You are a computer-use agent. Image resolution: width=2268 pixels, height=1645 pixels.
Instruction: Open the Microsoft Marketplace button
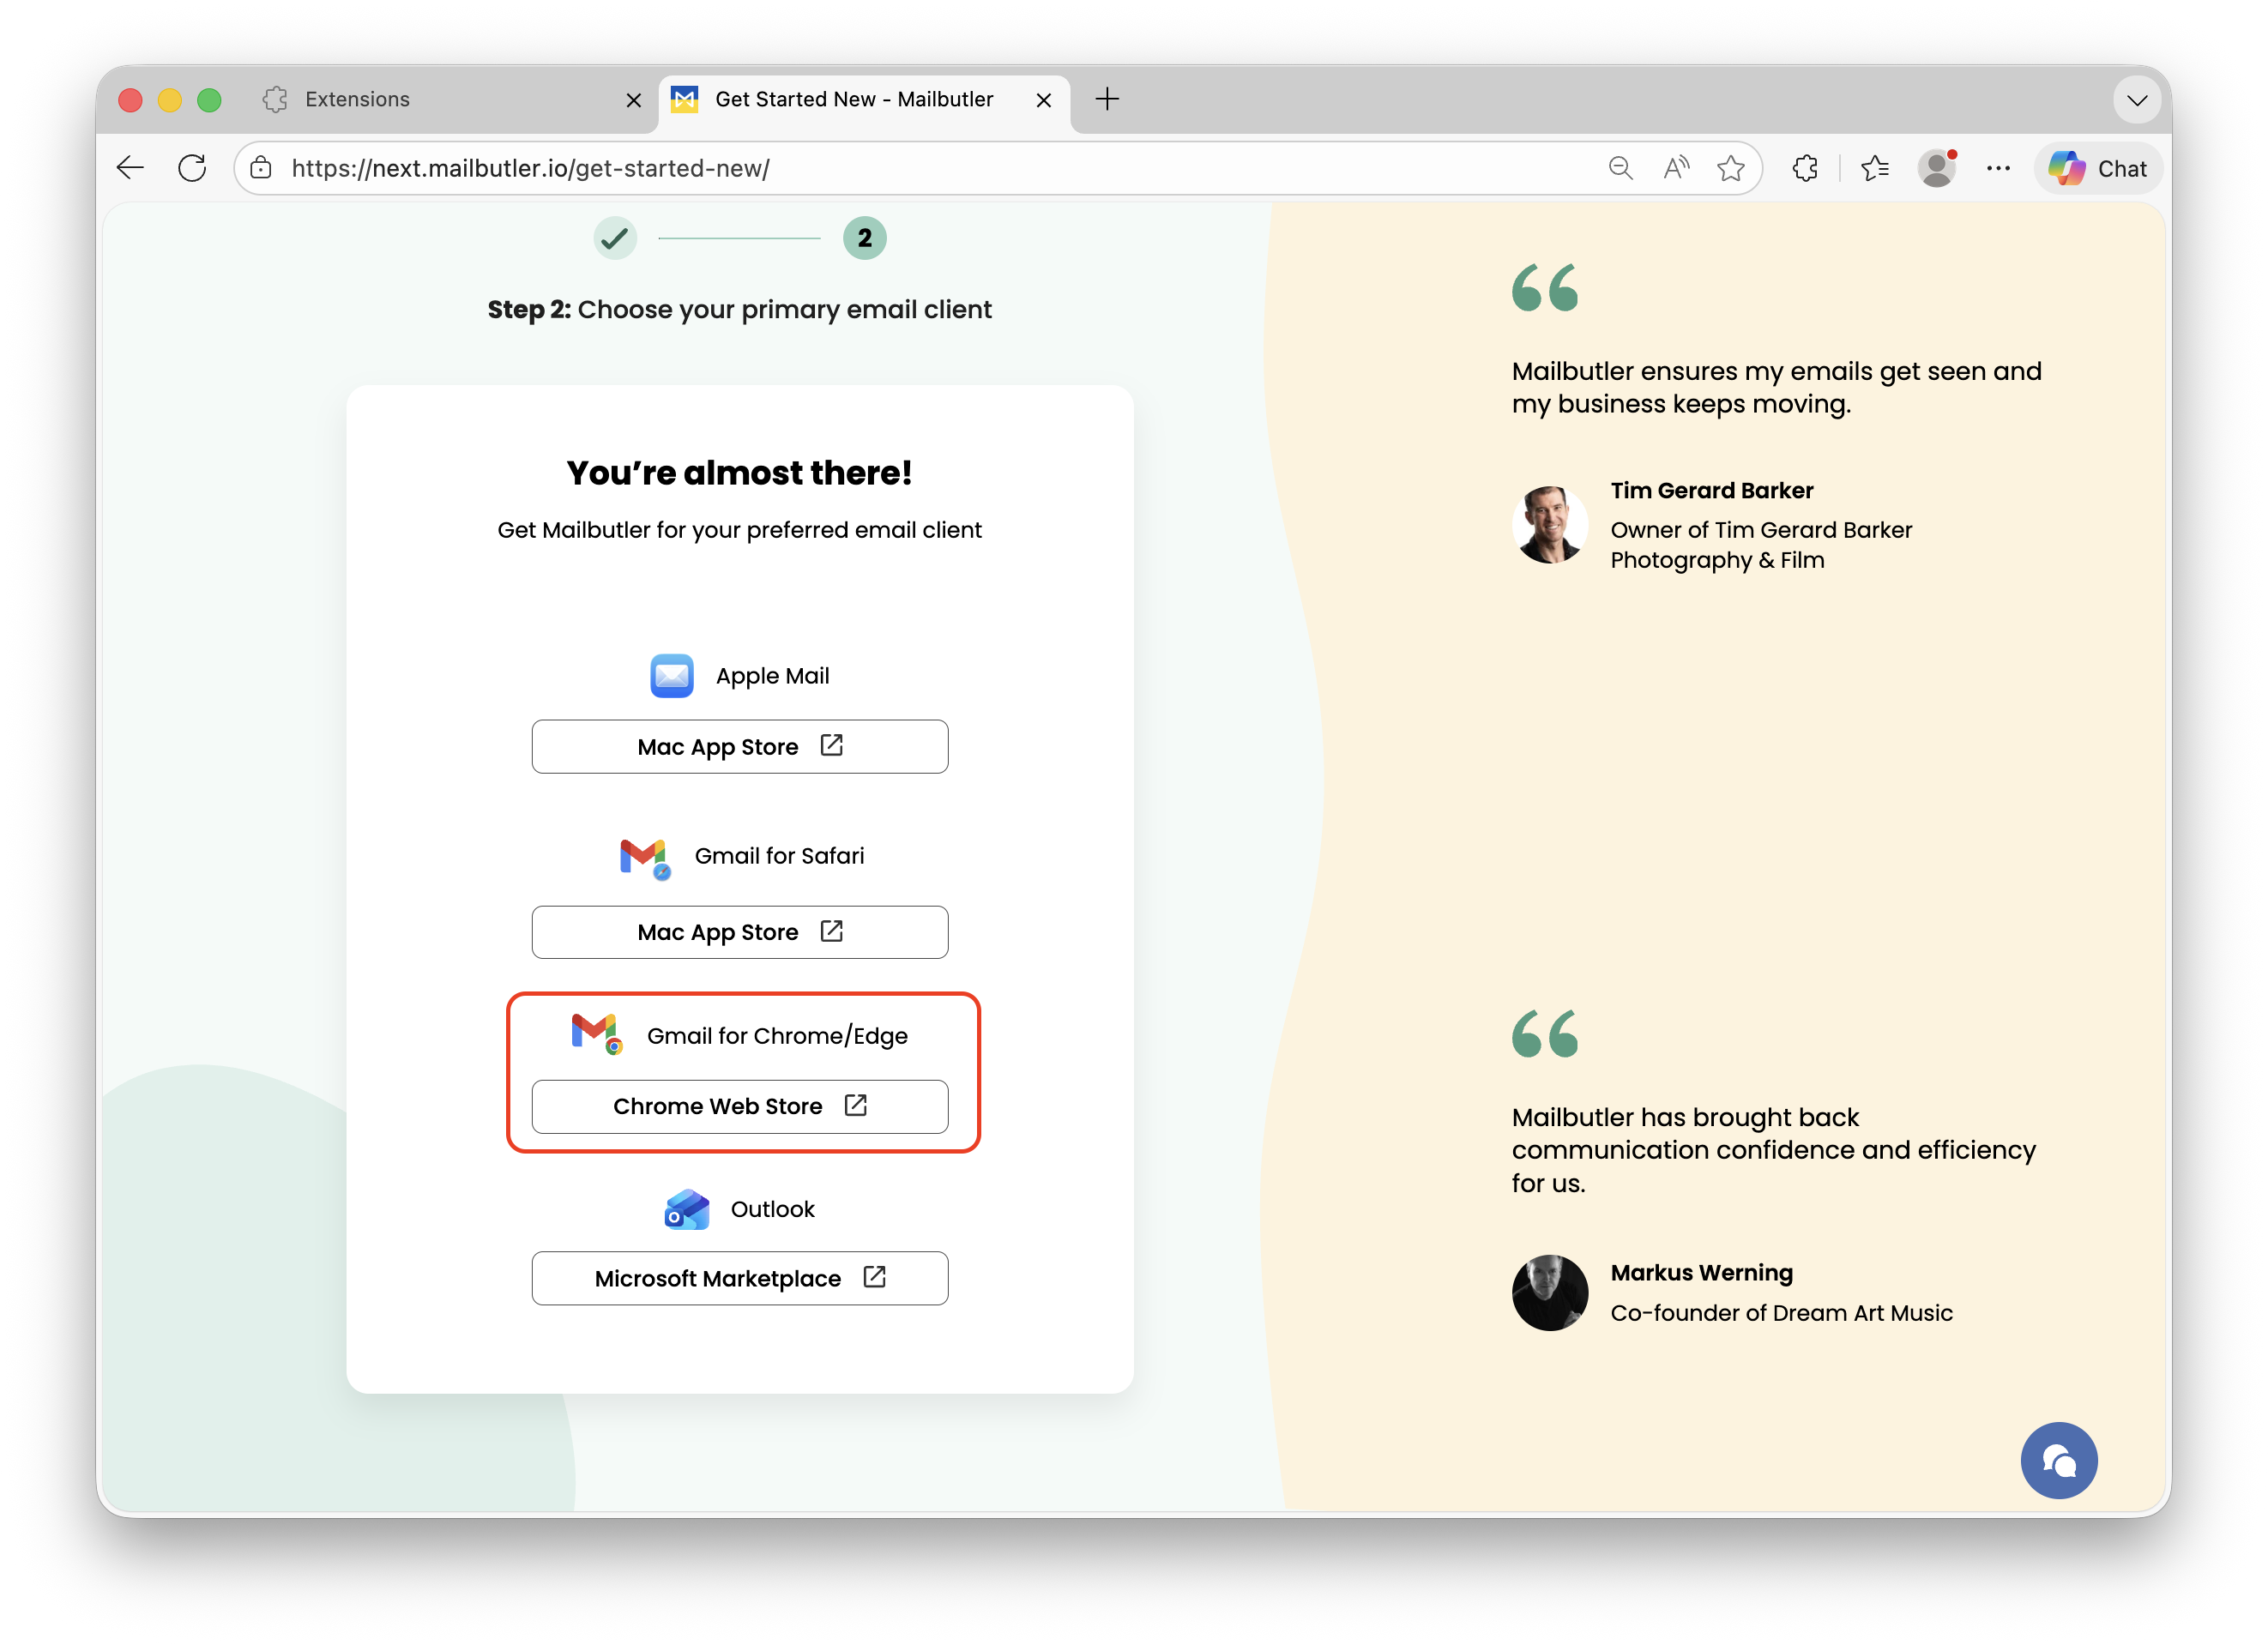click(739, 1278)
